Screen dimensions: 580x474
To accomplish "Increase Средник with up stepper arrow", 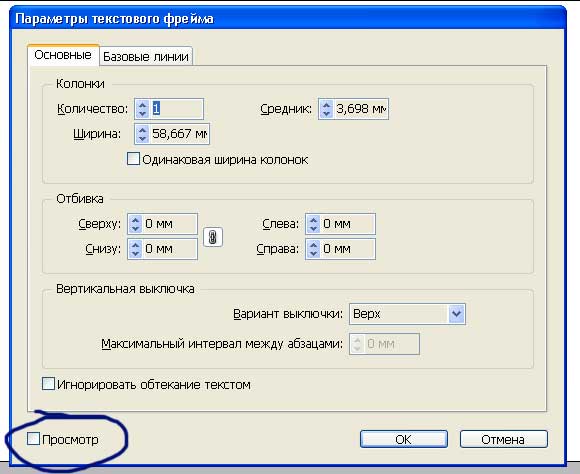I will pyautogui.click(x=326, y=105).
